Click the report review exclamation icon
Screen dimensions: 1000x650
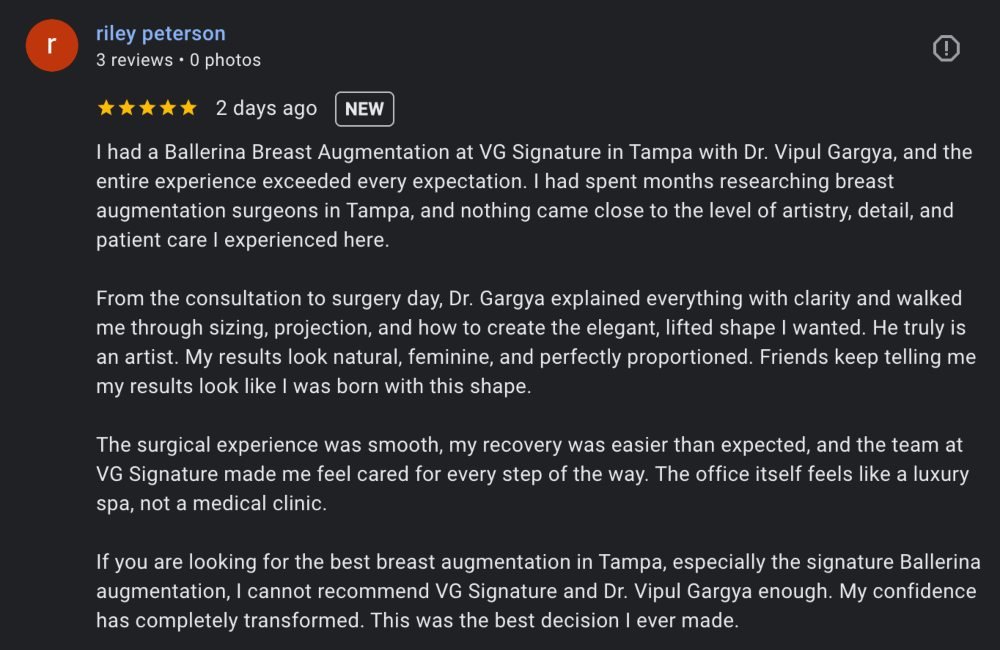[x=945, y=48]
